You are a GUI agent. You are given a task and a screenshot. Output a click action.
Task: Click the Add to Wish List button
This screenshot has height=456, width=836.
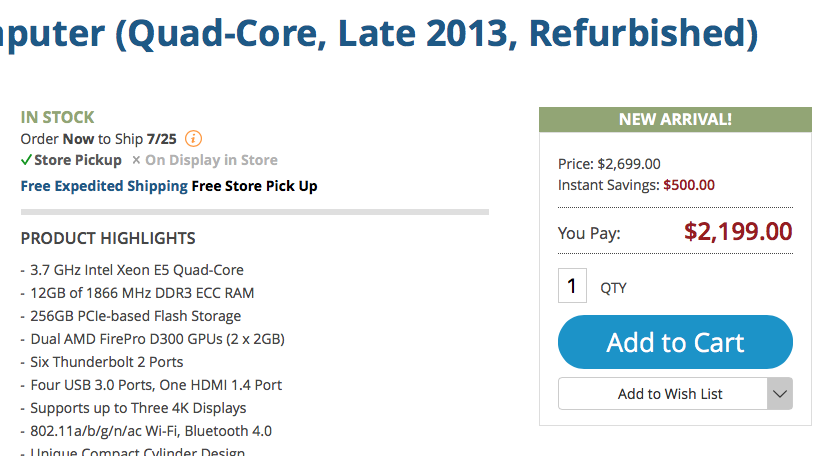click(x=663, y=394)
